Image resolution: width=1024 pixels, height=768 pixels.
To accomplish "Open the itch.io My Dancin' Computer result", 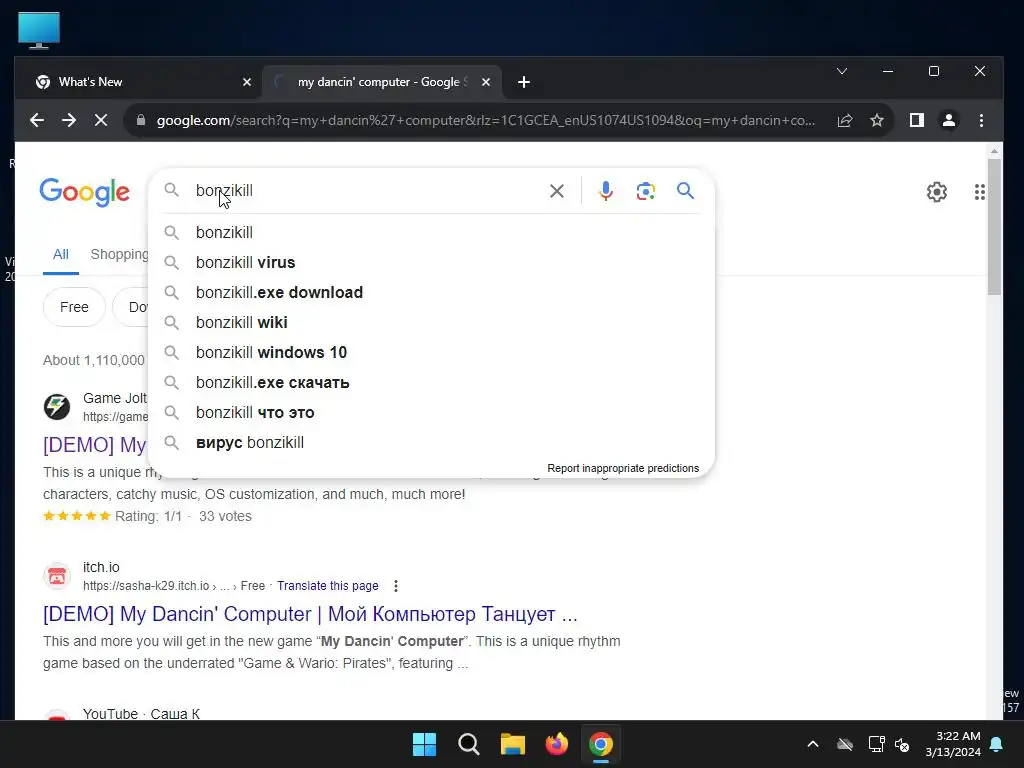I will coord(310,614).
